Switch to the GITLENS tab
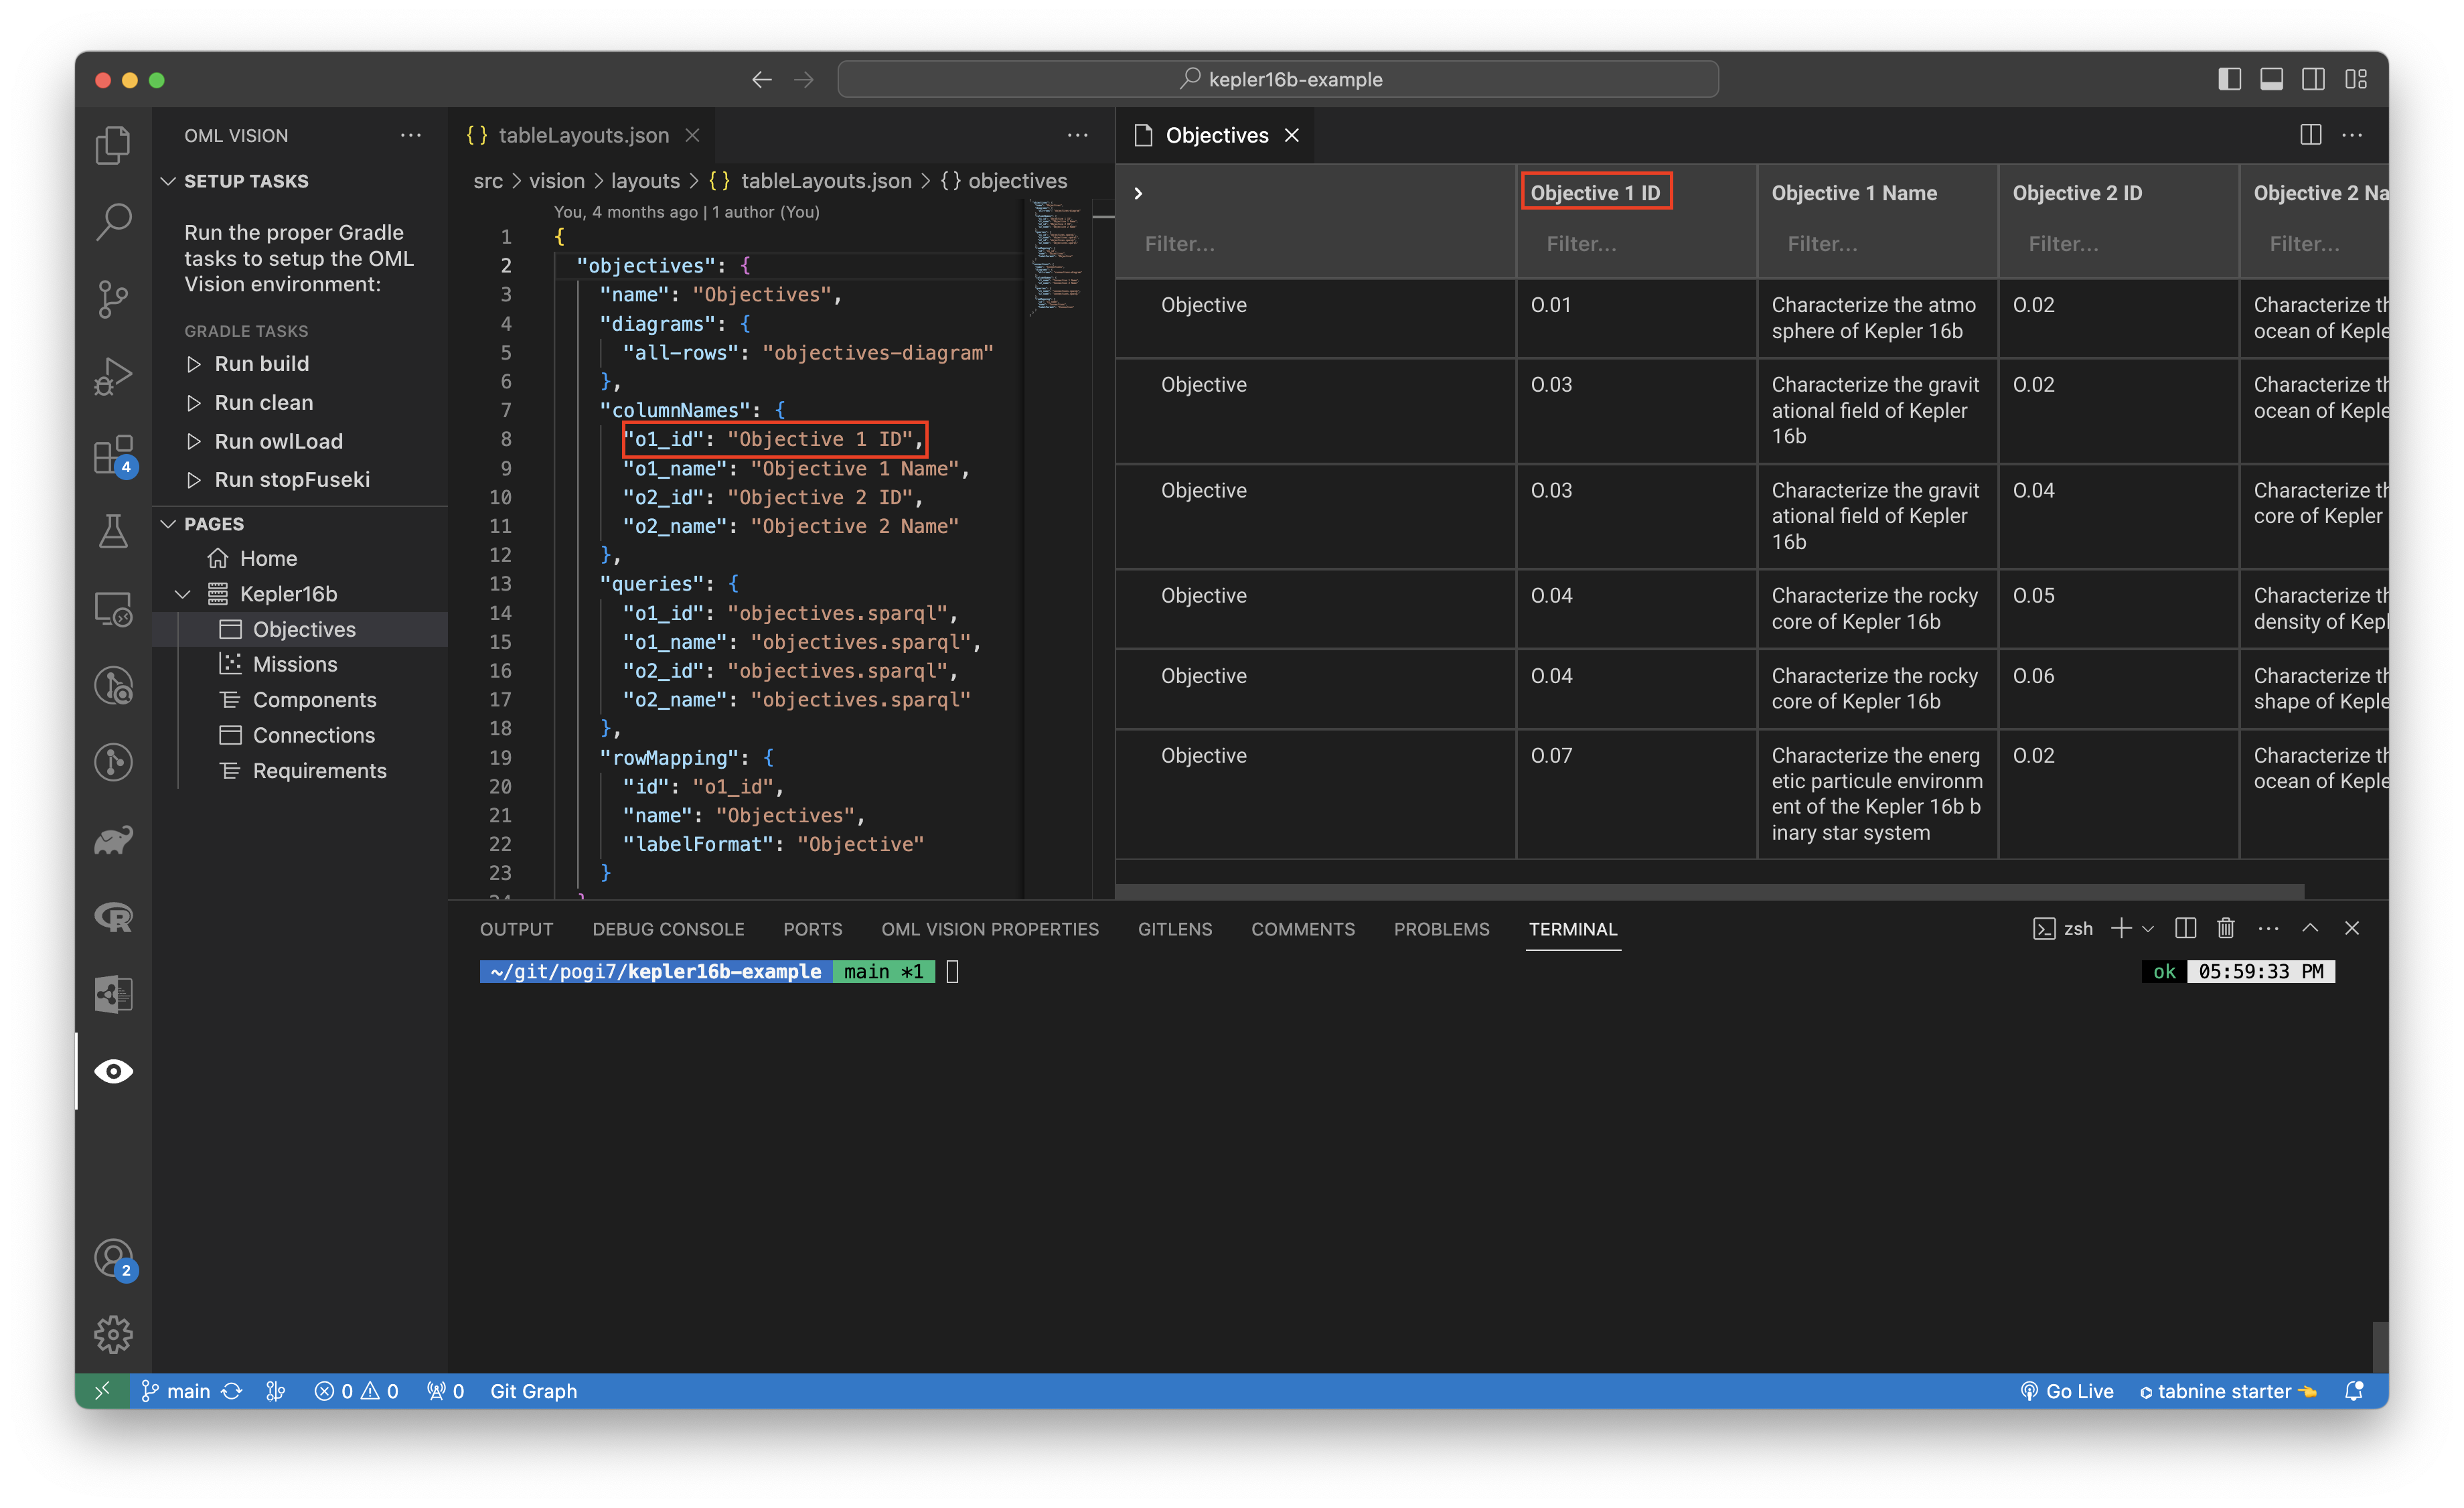Screen dimensions: 2464x1508 point(1174,929)
